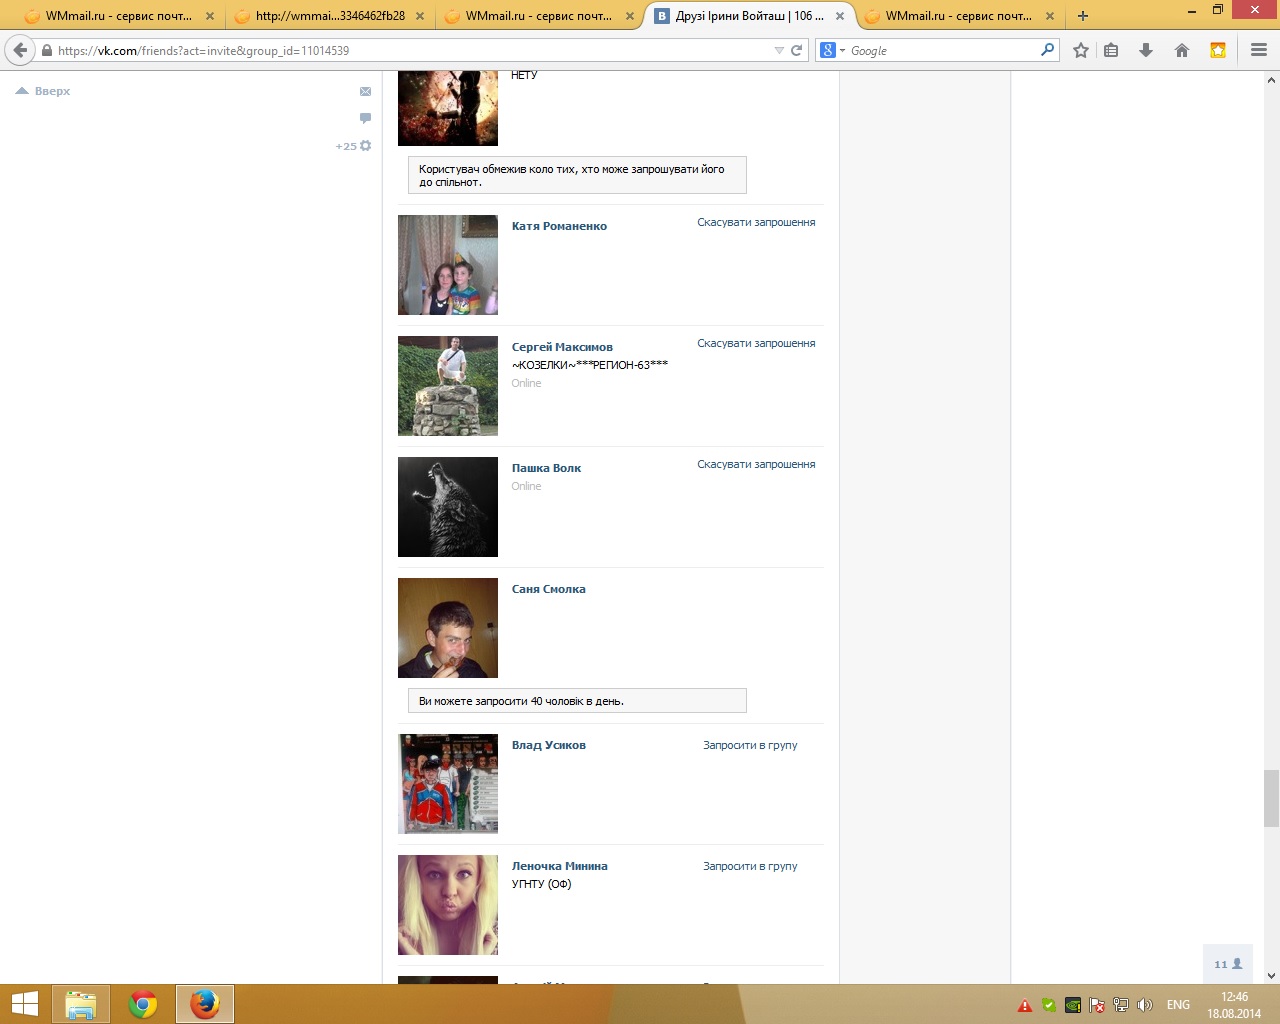Go to the Firefox home page
The width and height of the screenshot is (1280, 1024).
tap(1182, 50)
